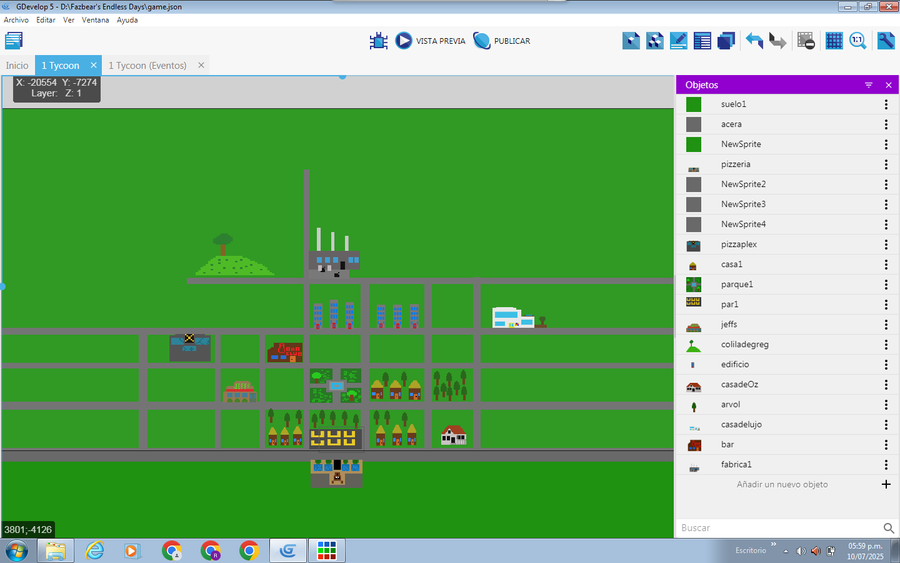Filter objects in the Objetos panel
This screenshot has height=563, width=900.
click(x=868, y=85)
